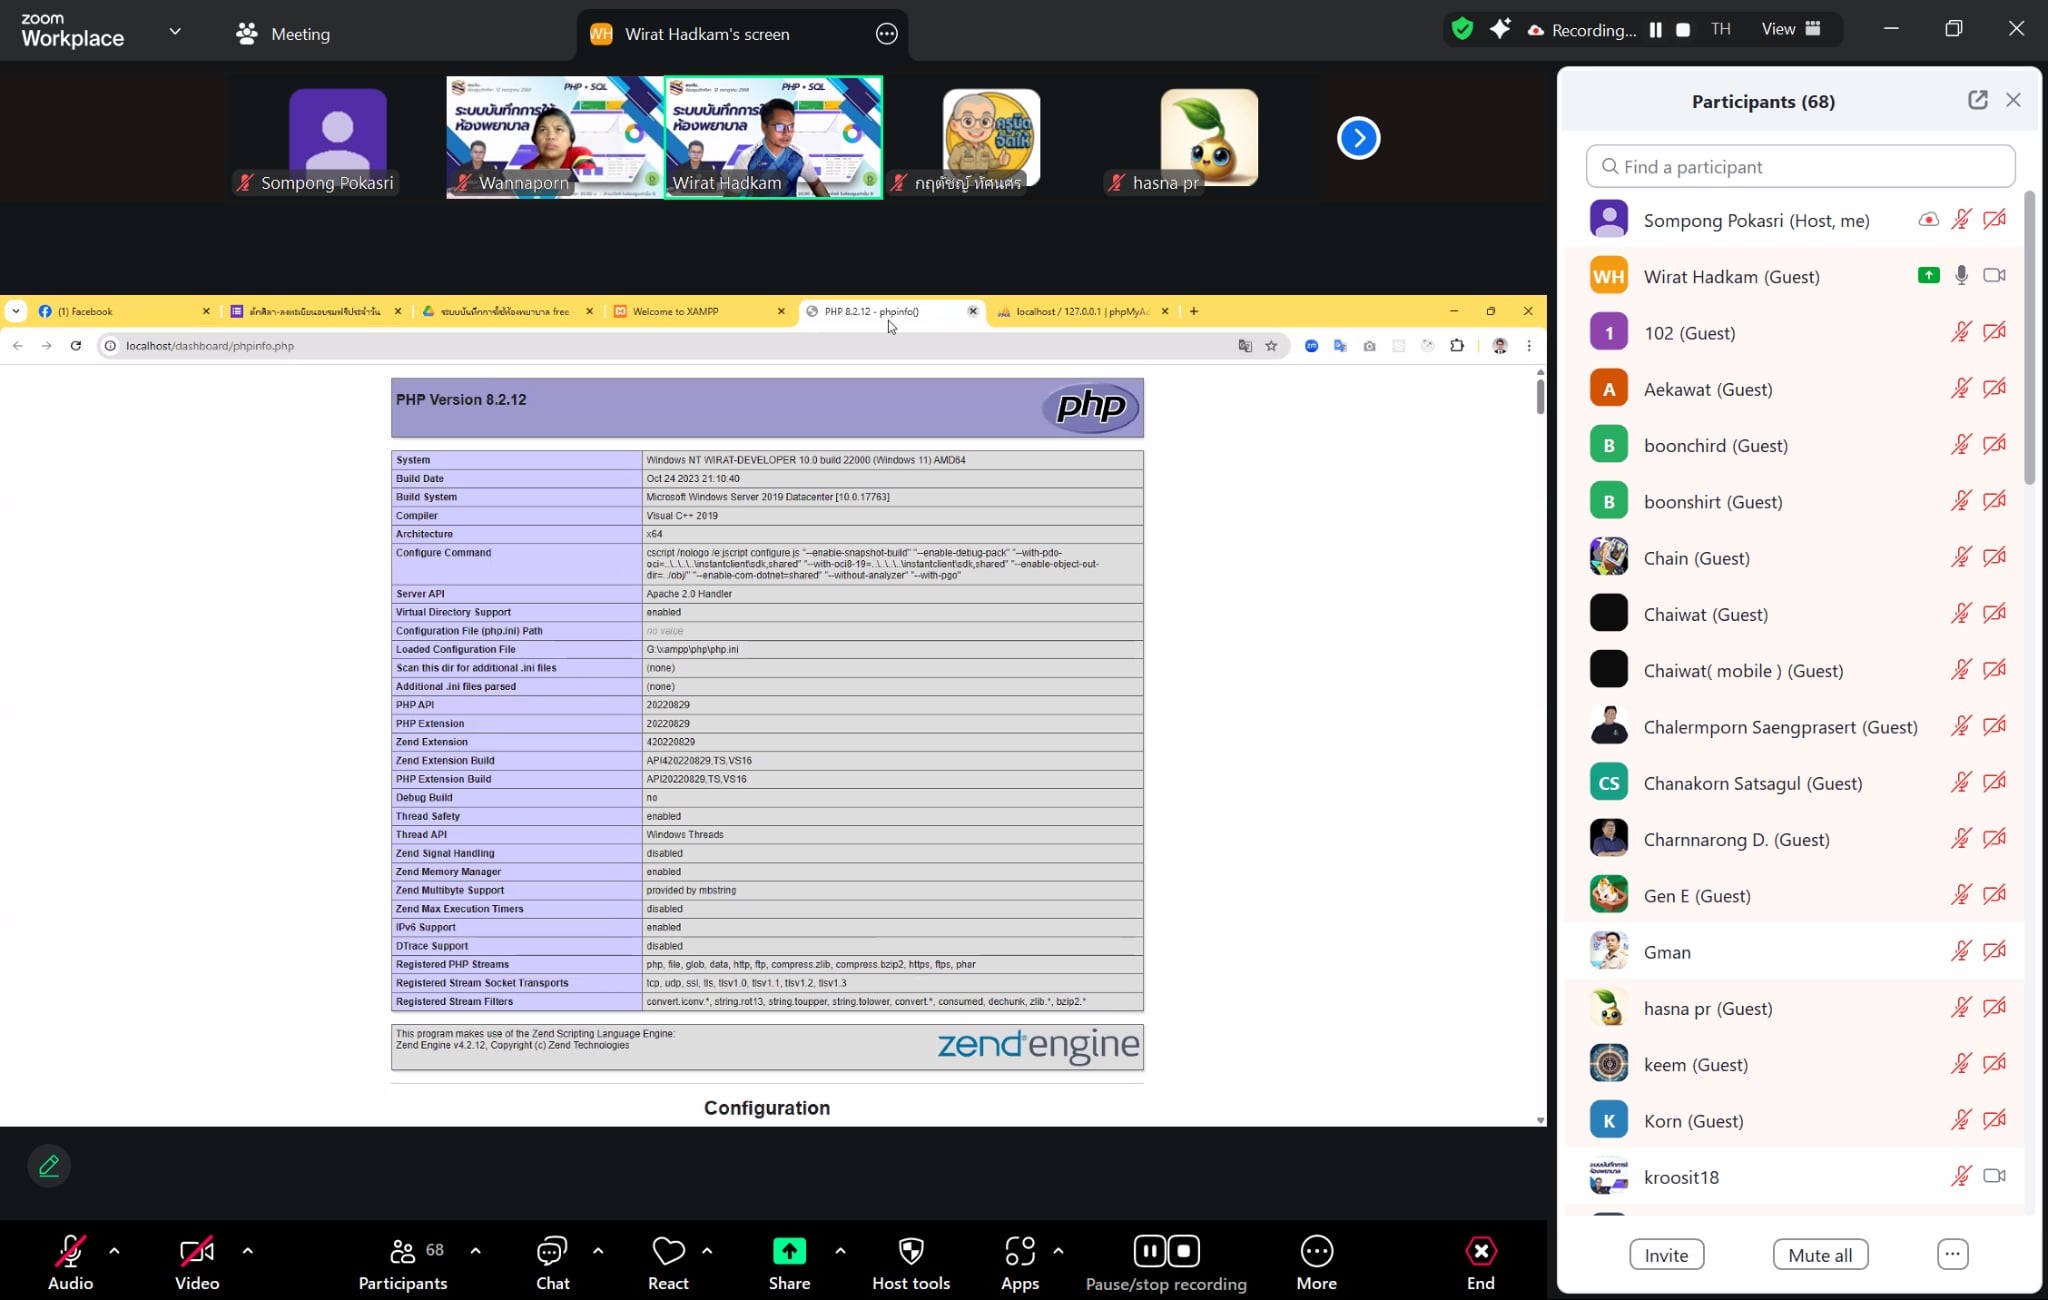2048x1300 pixels.
Task: Click the green Share screen icon
Action: point(789,1251)
